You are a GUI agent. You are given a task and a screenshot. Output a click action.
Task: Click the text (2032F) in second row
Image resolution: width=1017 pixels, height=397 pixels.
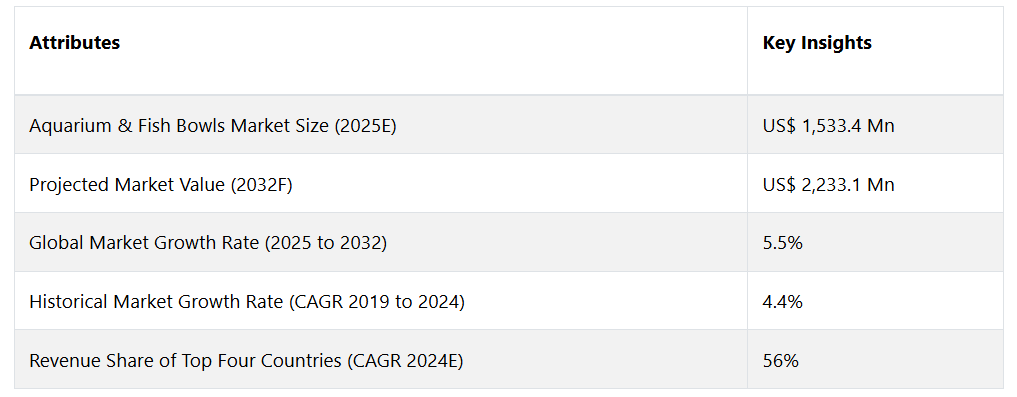(x=262, y=185)
